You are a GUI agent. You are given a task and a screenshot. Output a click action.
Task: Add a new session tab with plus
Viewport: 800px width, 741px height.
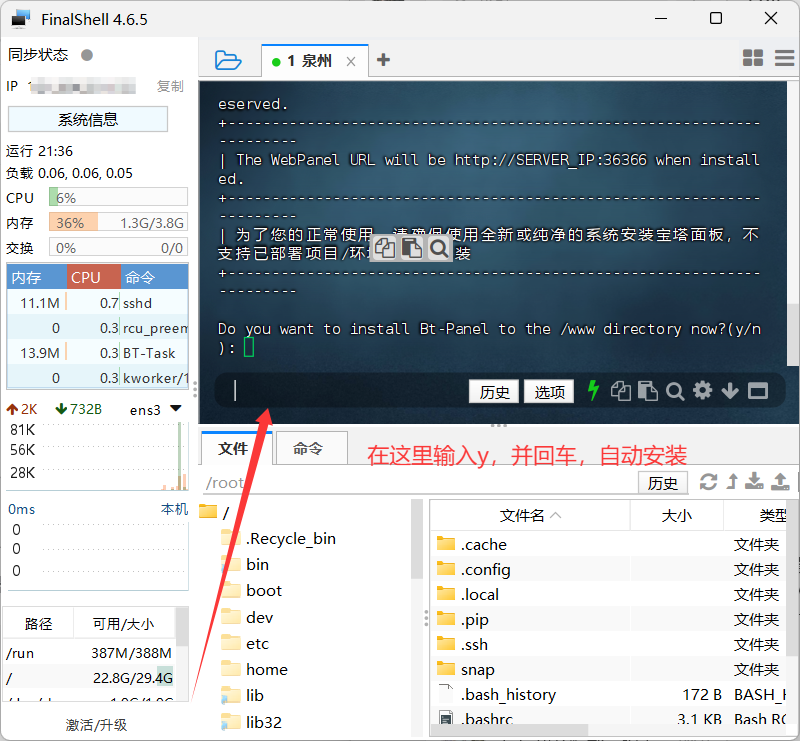(383, 60)
